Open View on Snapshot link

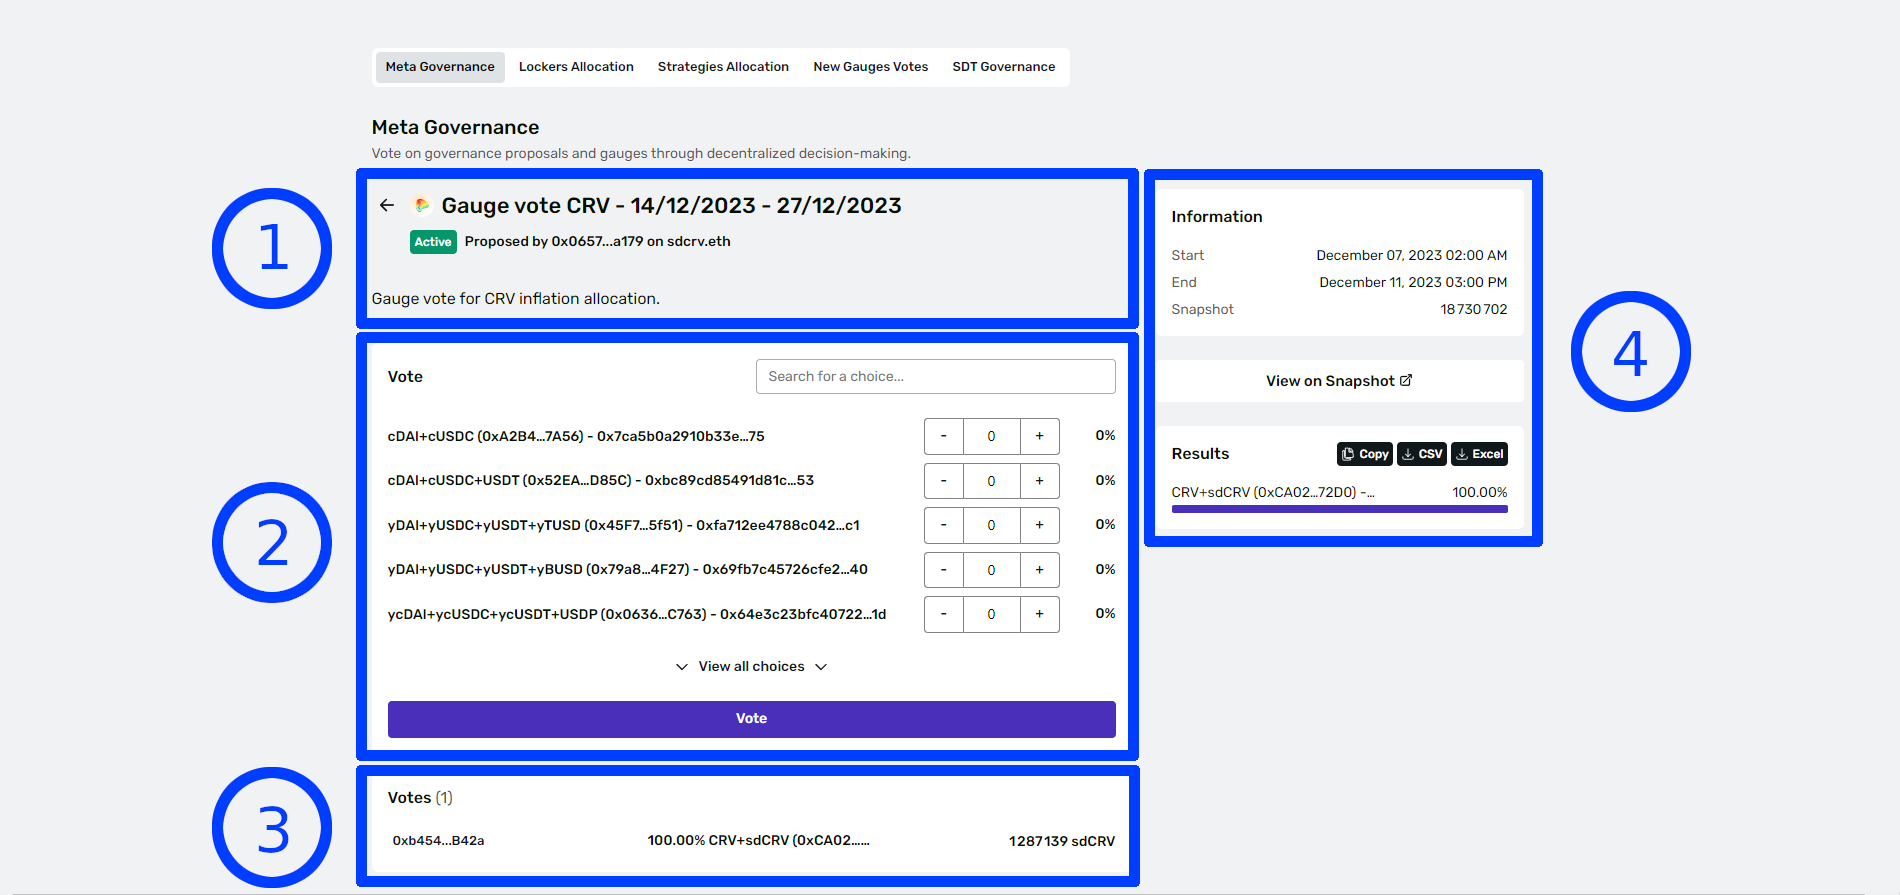1338,381
